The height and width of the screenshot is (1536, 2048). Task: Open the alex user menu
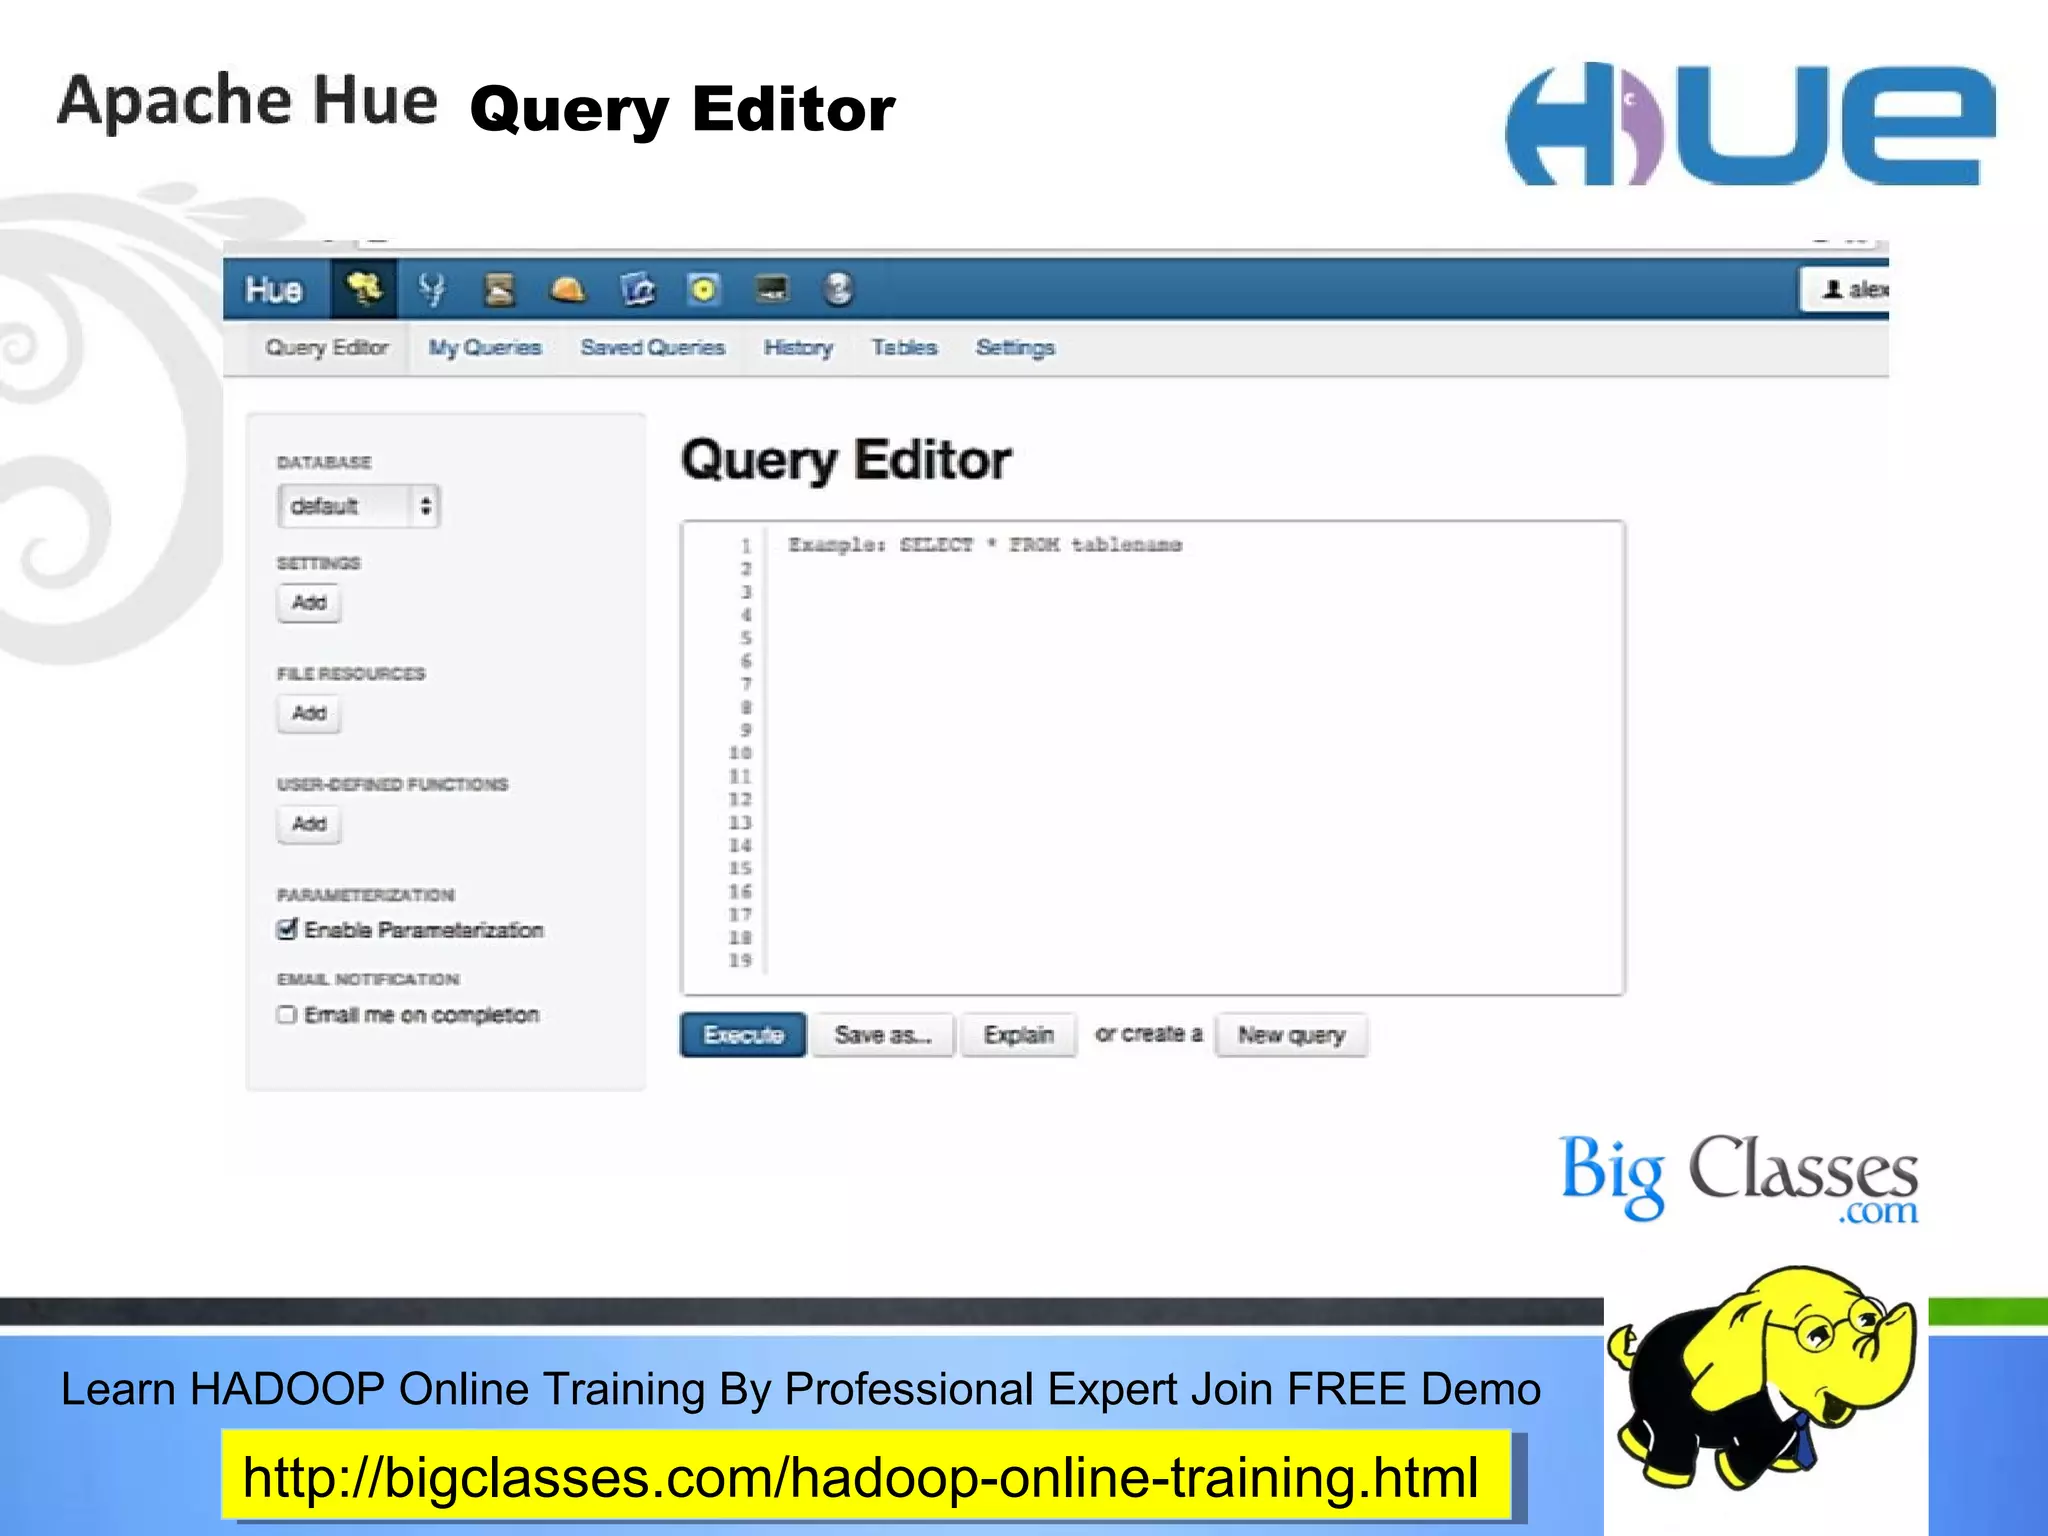click(1845, 290)
